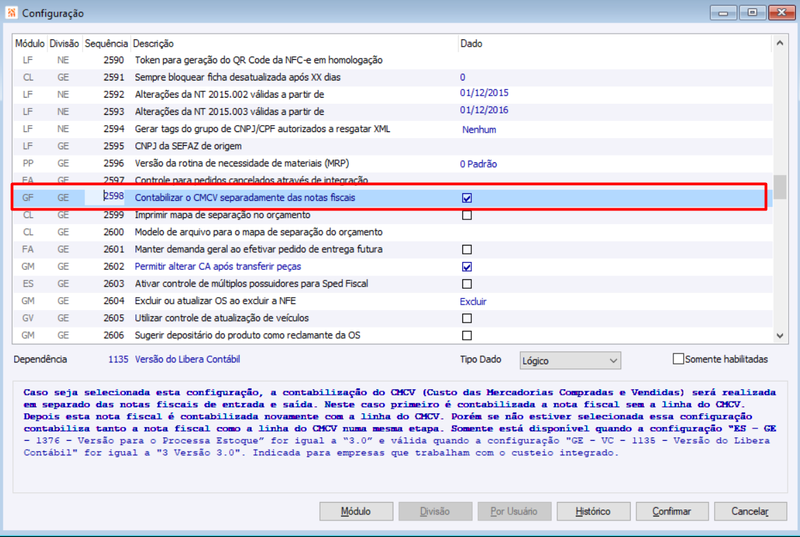This screenshot has height=537, width=800.
Task: Click the value 0 in row 2591
Action: click(462, 78)
